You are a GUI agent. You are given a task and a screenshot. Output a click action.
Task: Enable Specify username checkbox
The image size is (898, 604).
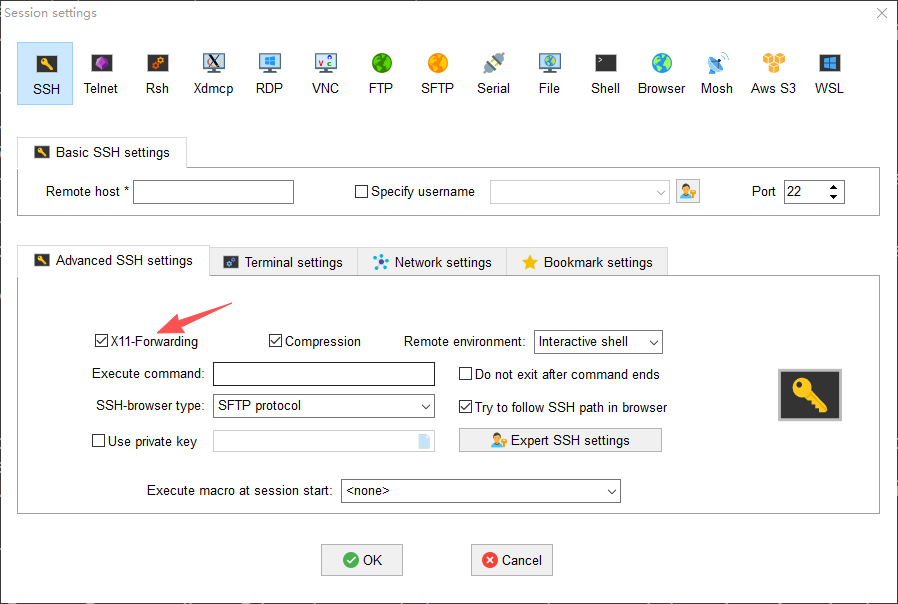pos(361,192)
